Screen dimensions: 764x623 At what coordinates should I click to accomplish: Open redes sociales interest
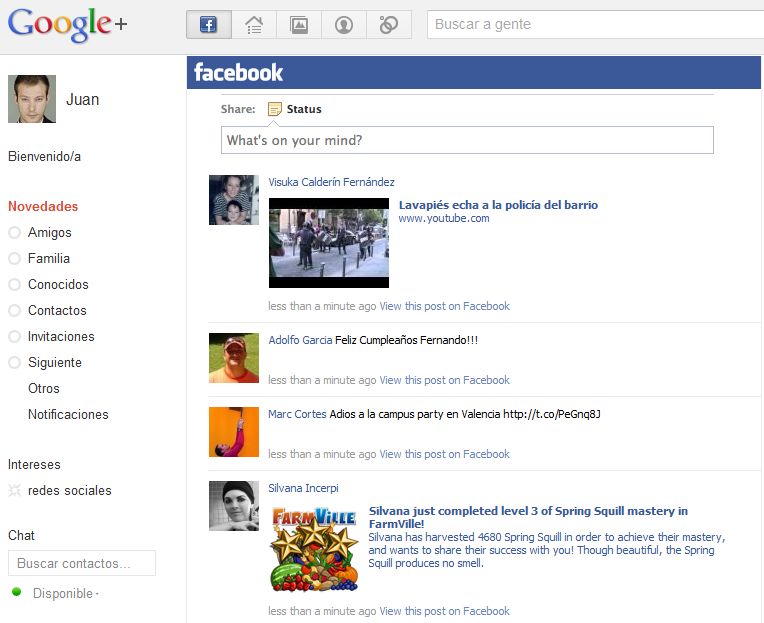pos(70,490)
